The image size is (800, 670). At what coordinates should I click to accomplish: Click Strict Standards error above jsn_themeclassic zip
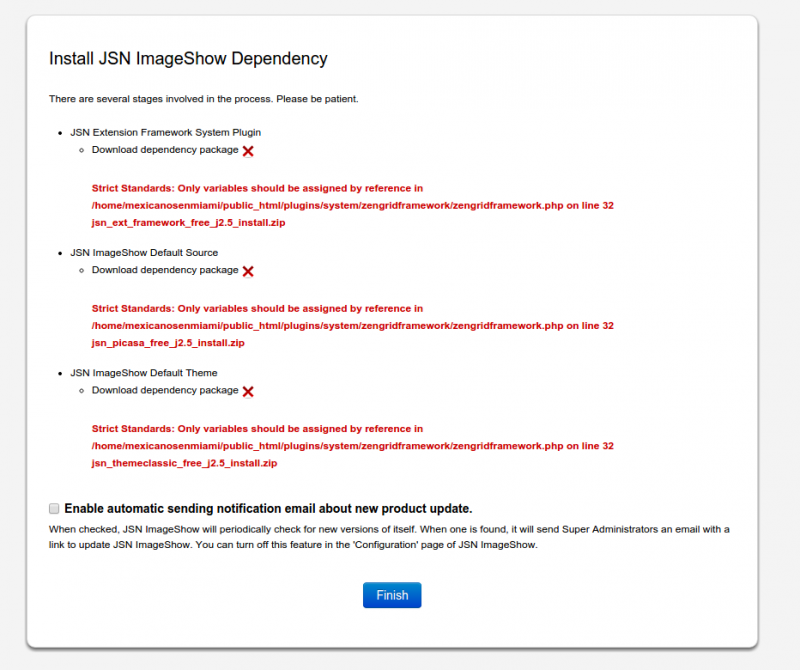tap(353, 437)
